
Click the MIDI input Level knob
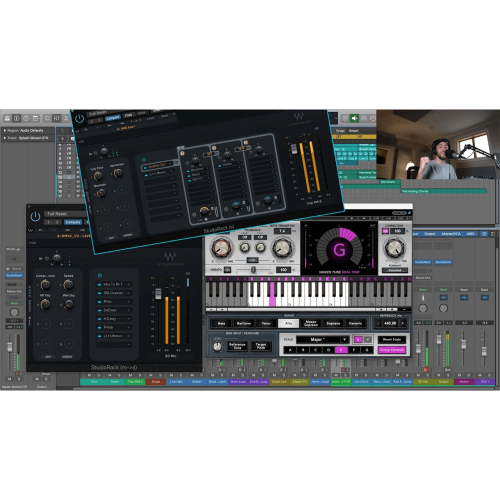click(217, 347)
